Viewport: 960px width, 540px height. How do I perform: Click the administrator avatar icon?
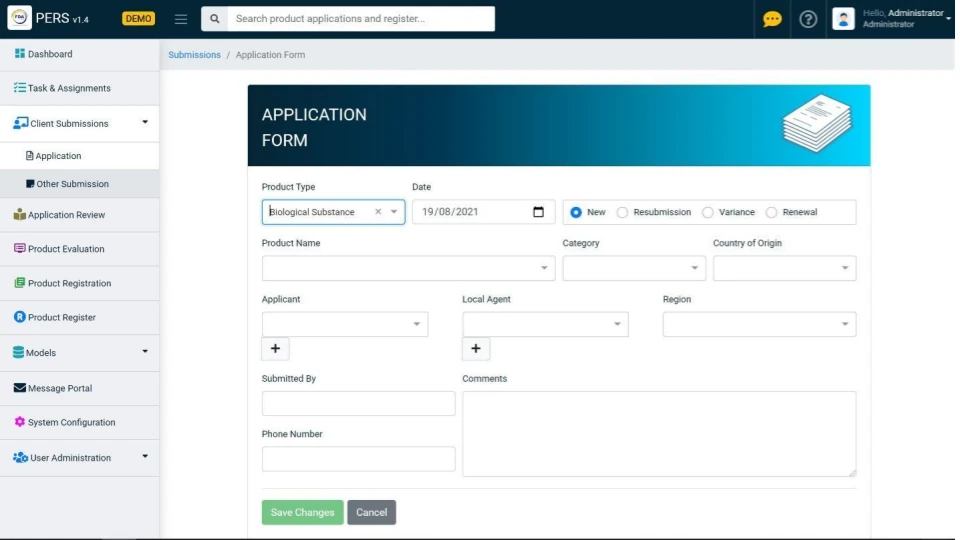(843, 19)
